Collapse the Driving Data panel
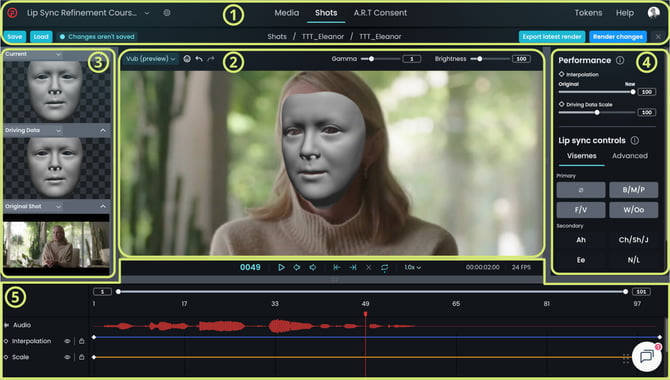This screenshot has height=380, width=670. pyautogui.click(x=103, y=130)
